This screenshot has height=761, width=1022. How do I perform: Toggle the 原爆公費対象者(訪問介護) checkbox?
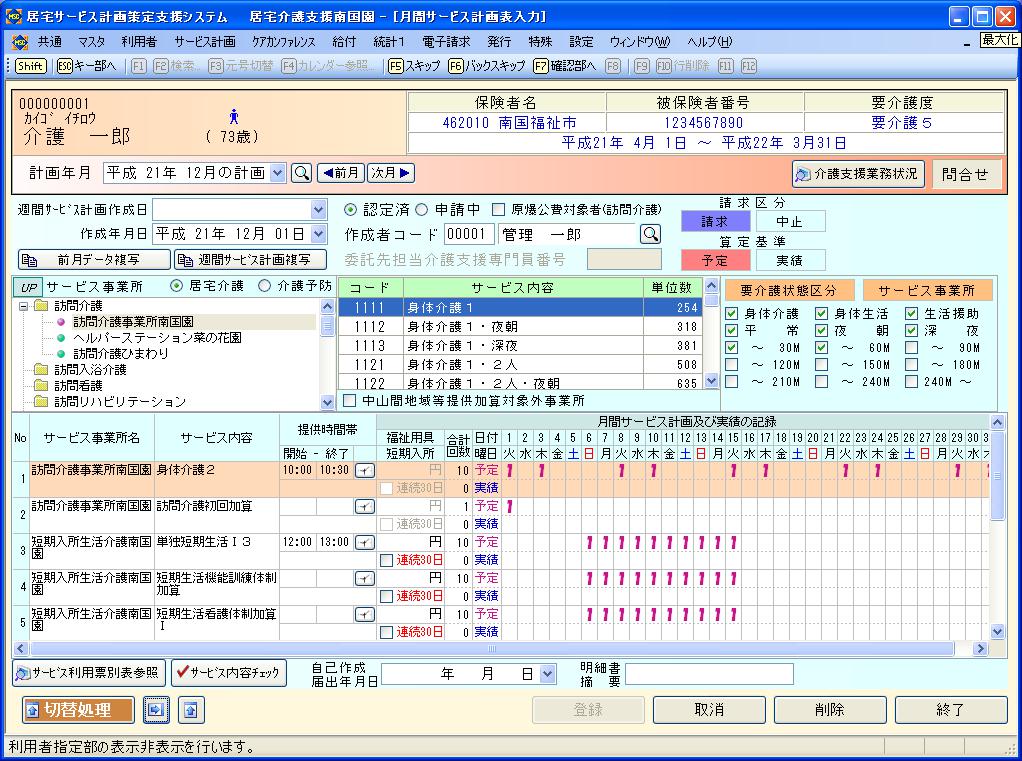tap(499, 210)
